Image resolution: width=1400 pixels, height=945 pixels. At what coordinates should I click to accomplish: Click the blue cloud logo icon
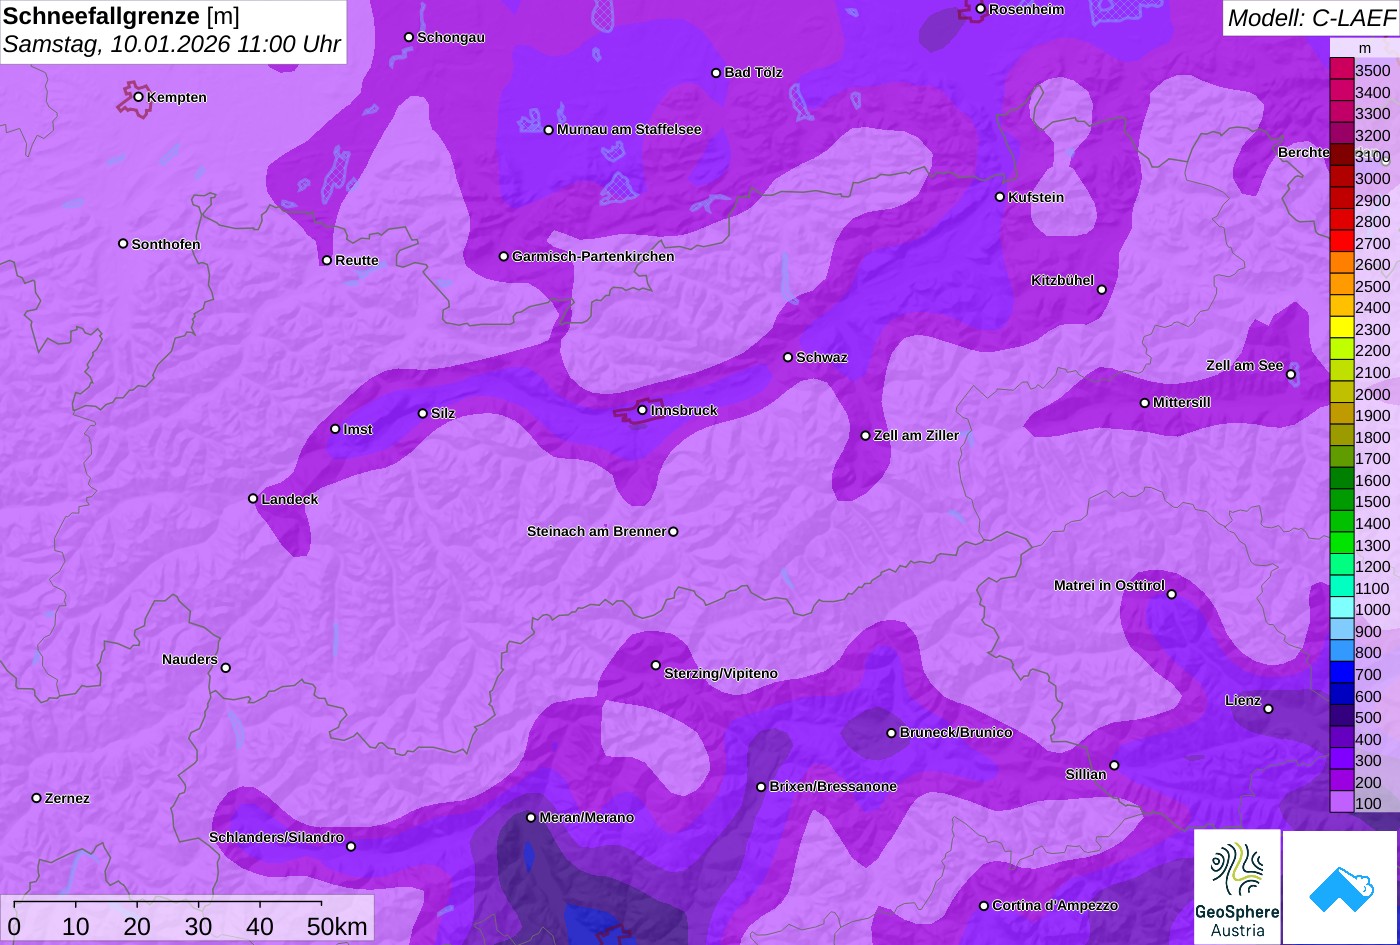tap(1341, 887)
